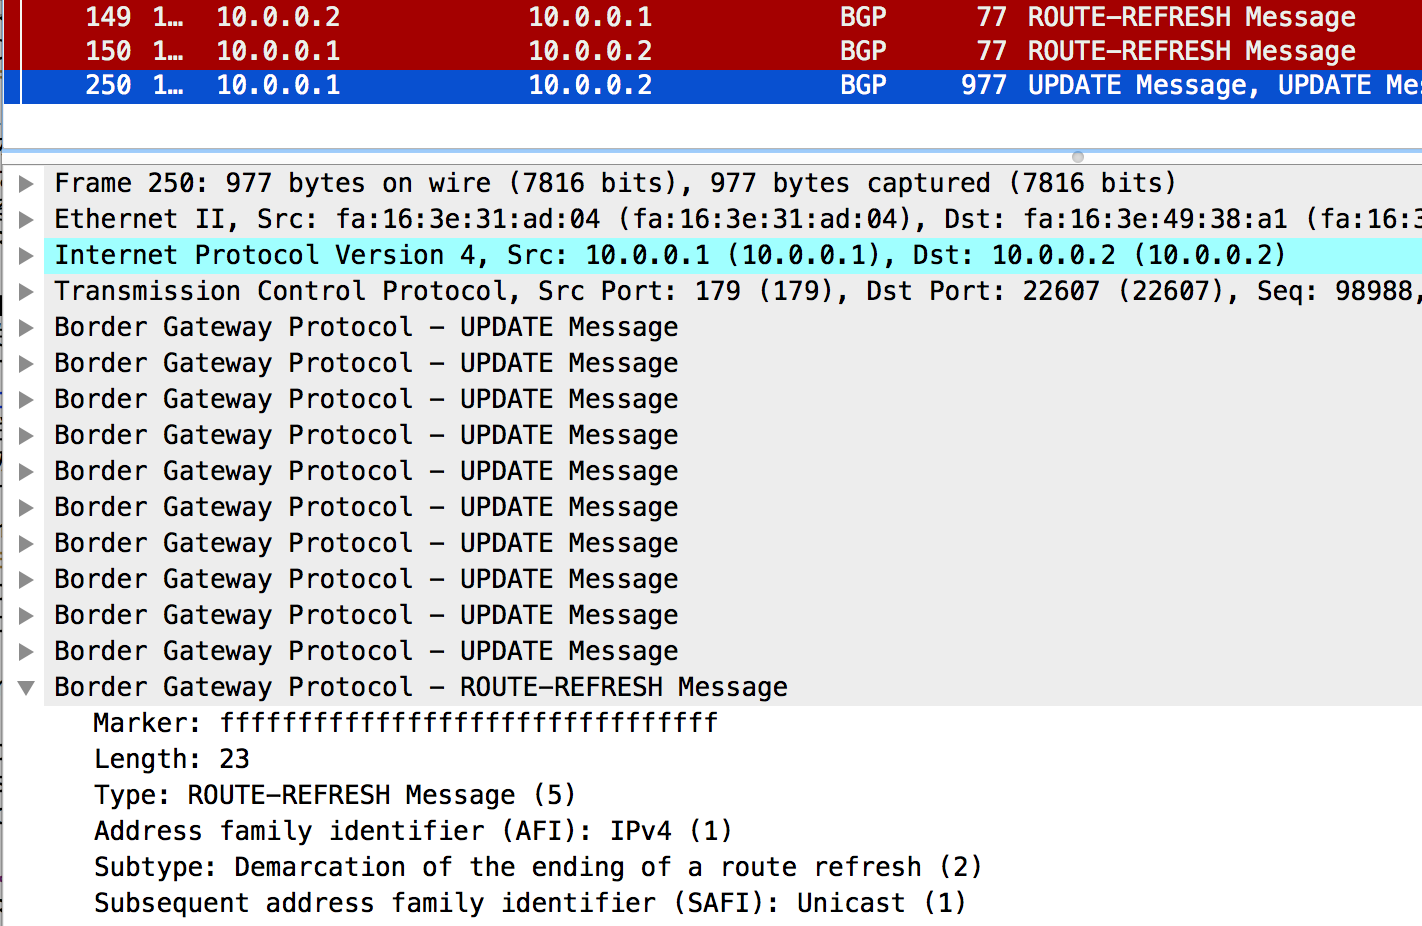Click source 10.0.0.2 in packet 149 row
The height and width of the screenshot is (926, 1422).
[x=278, y=17]
